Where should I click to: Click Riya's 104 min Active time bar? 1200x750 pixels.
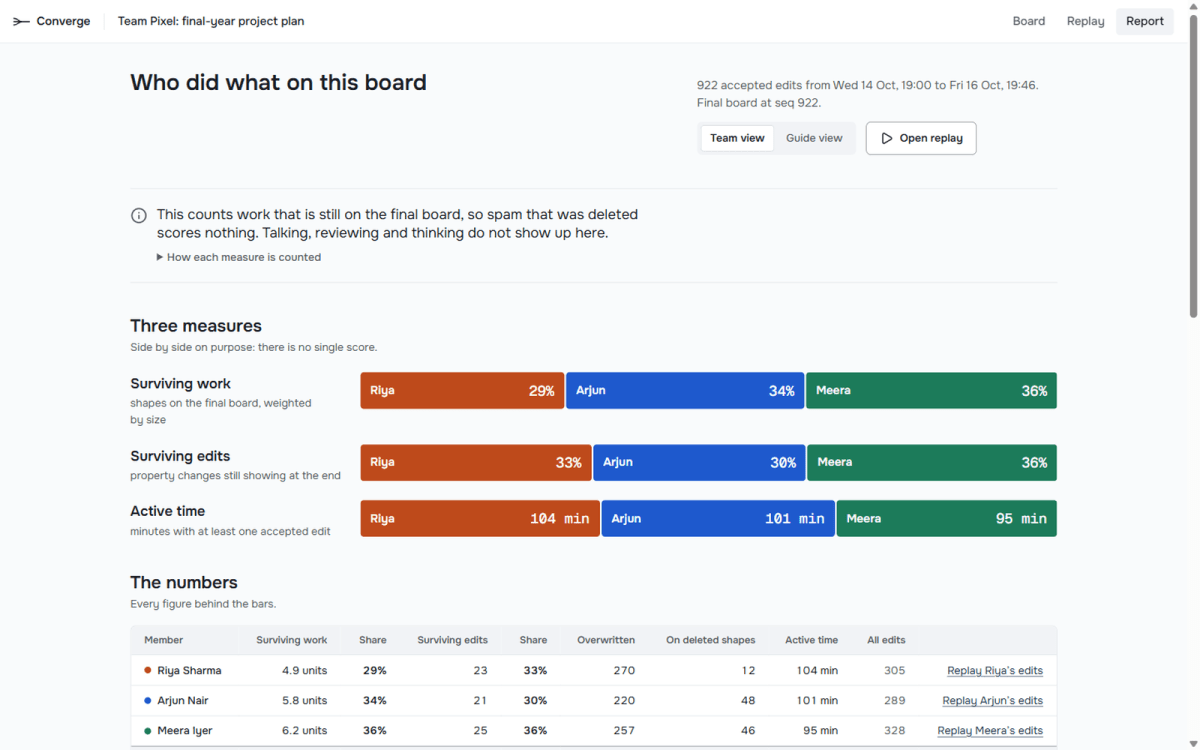(x=480, y=519)
